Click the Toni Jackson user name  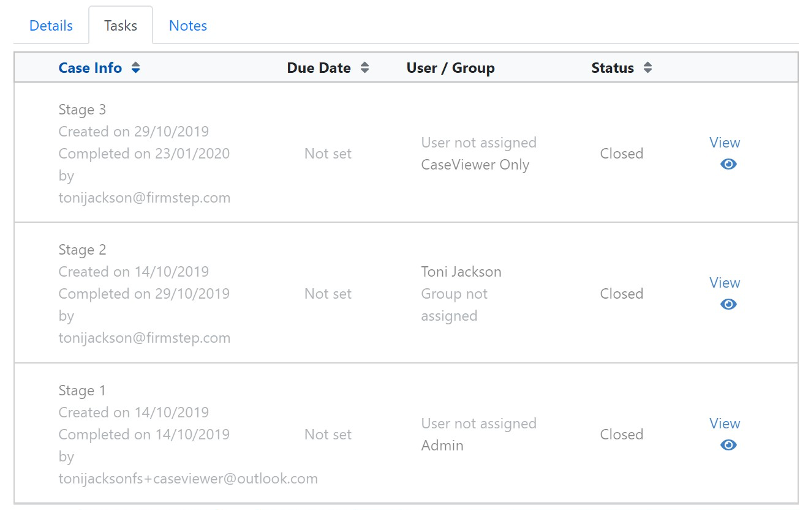pyautogui.click(x=461, y=272)
